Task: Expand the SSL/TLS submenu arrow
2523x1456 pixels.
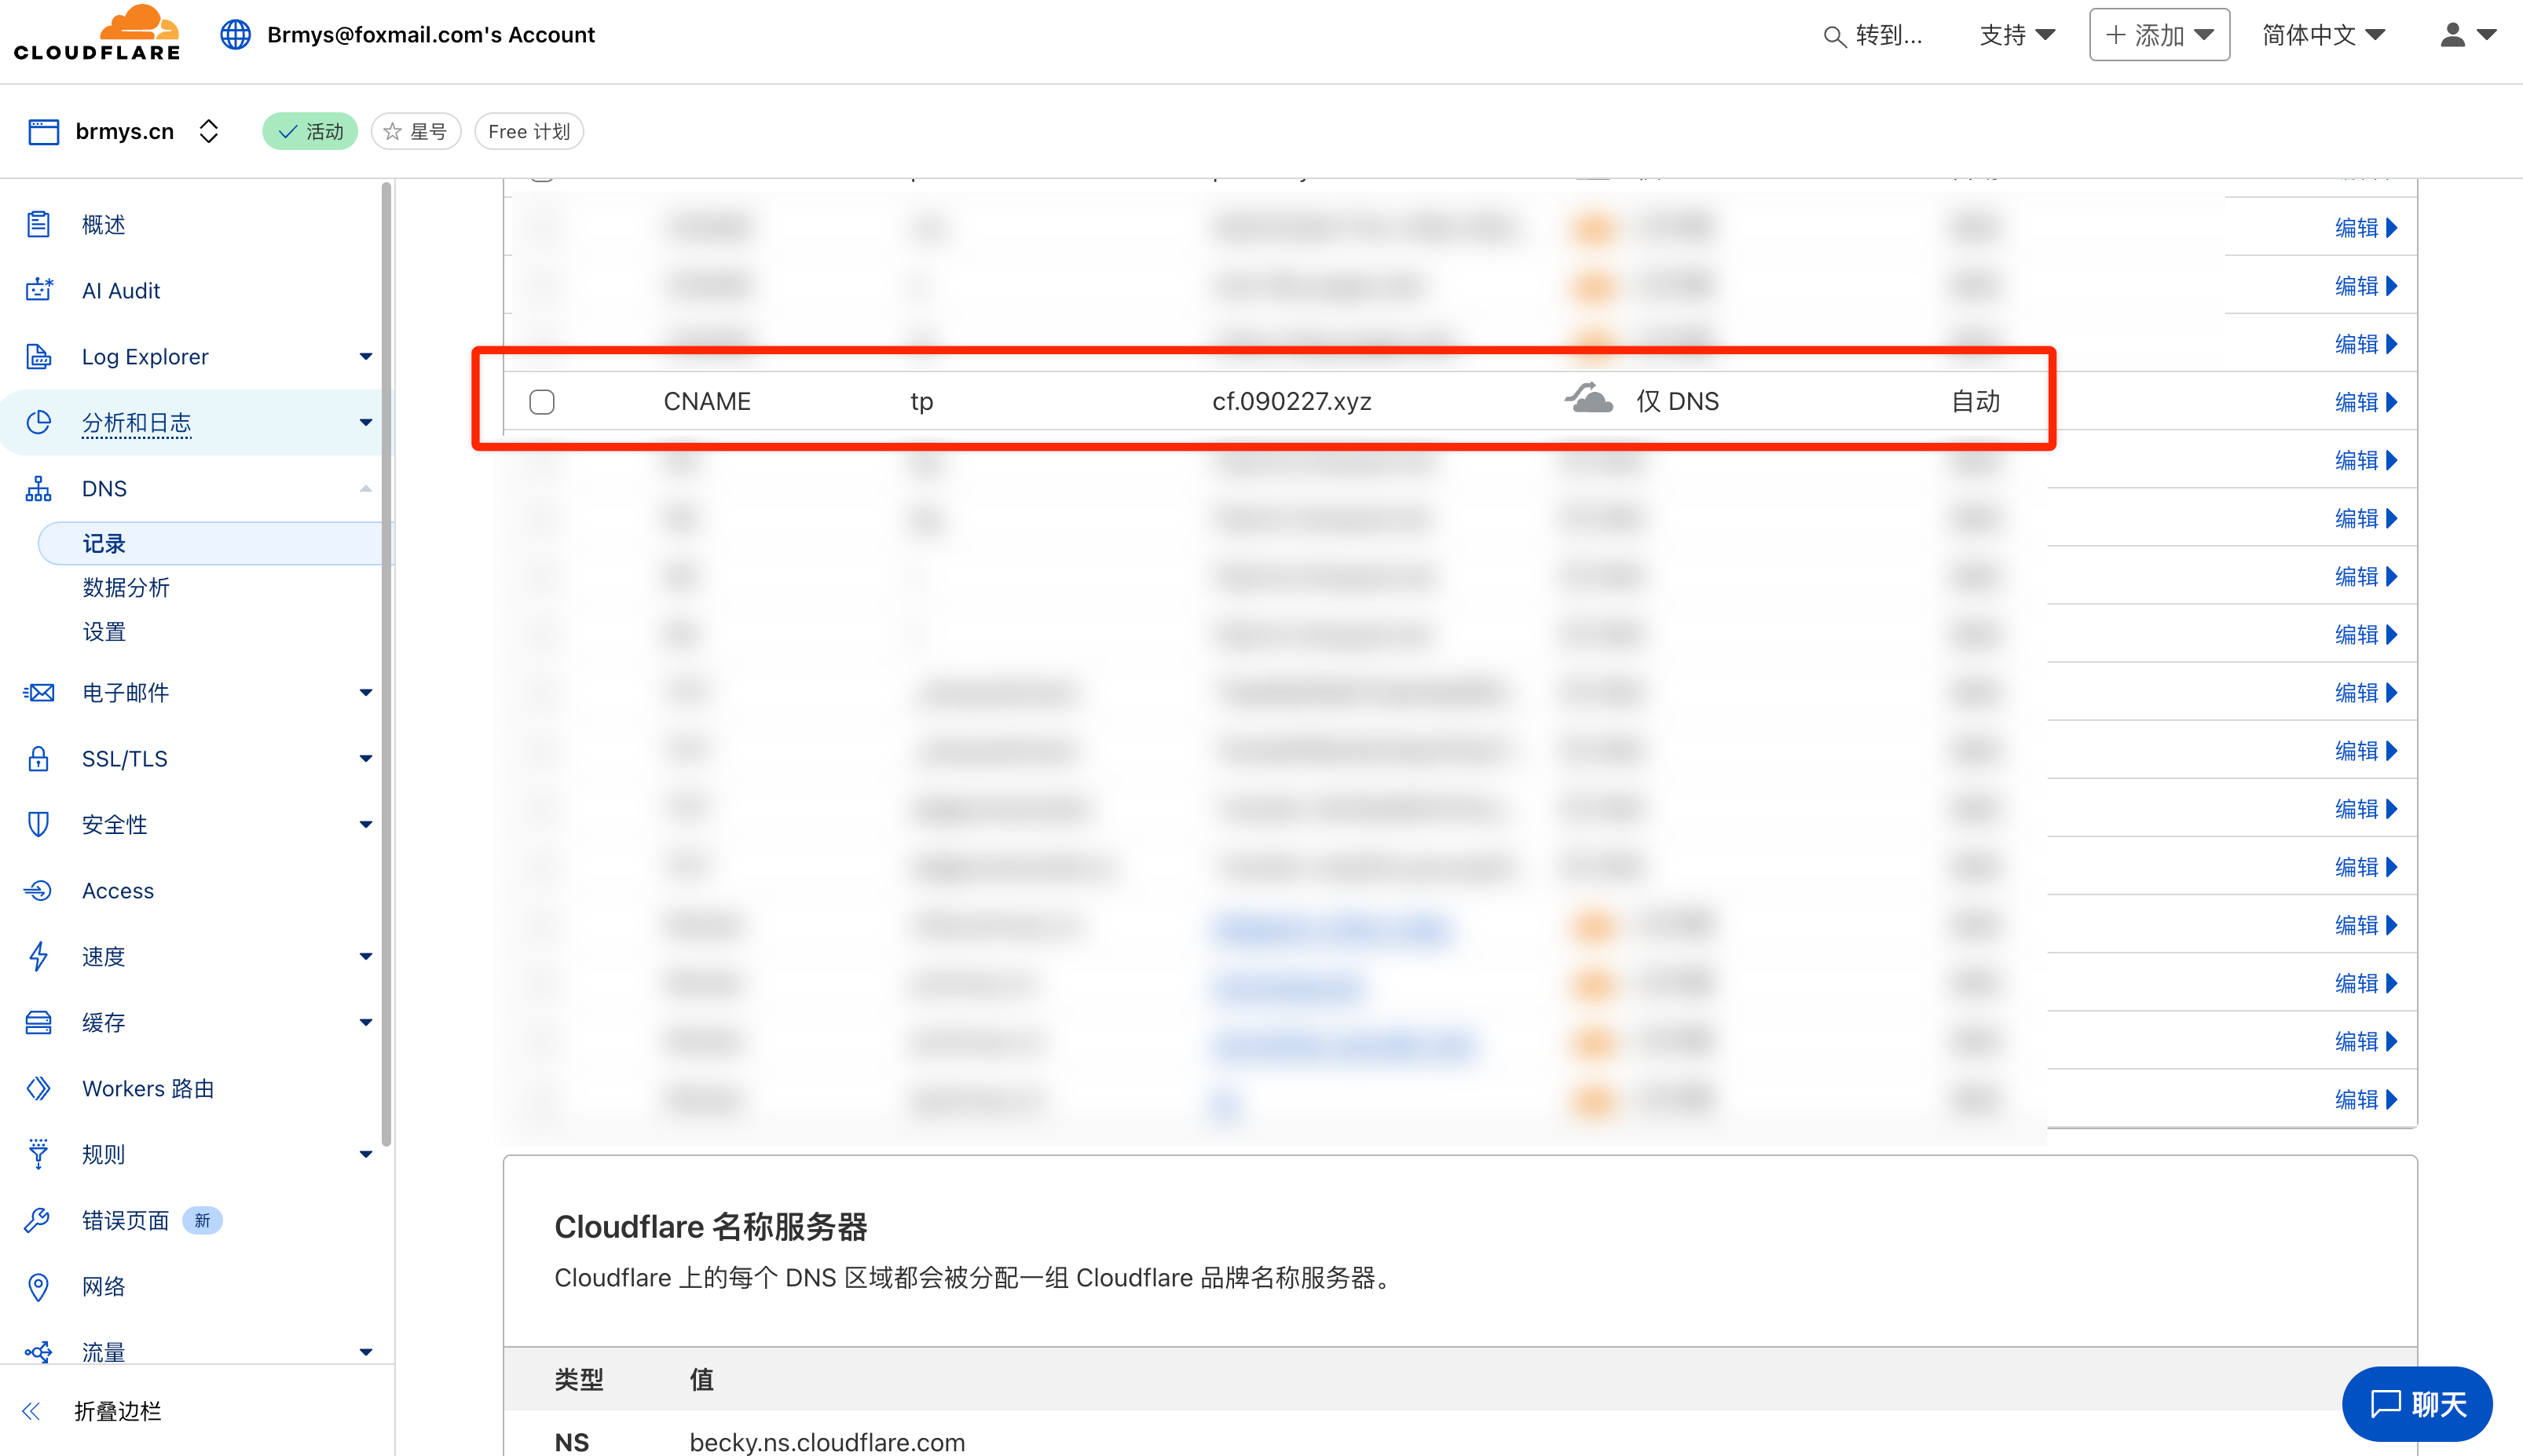Action: point(366,758)
